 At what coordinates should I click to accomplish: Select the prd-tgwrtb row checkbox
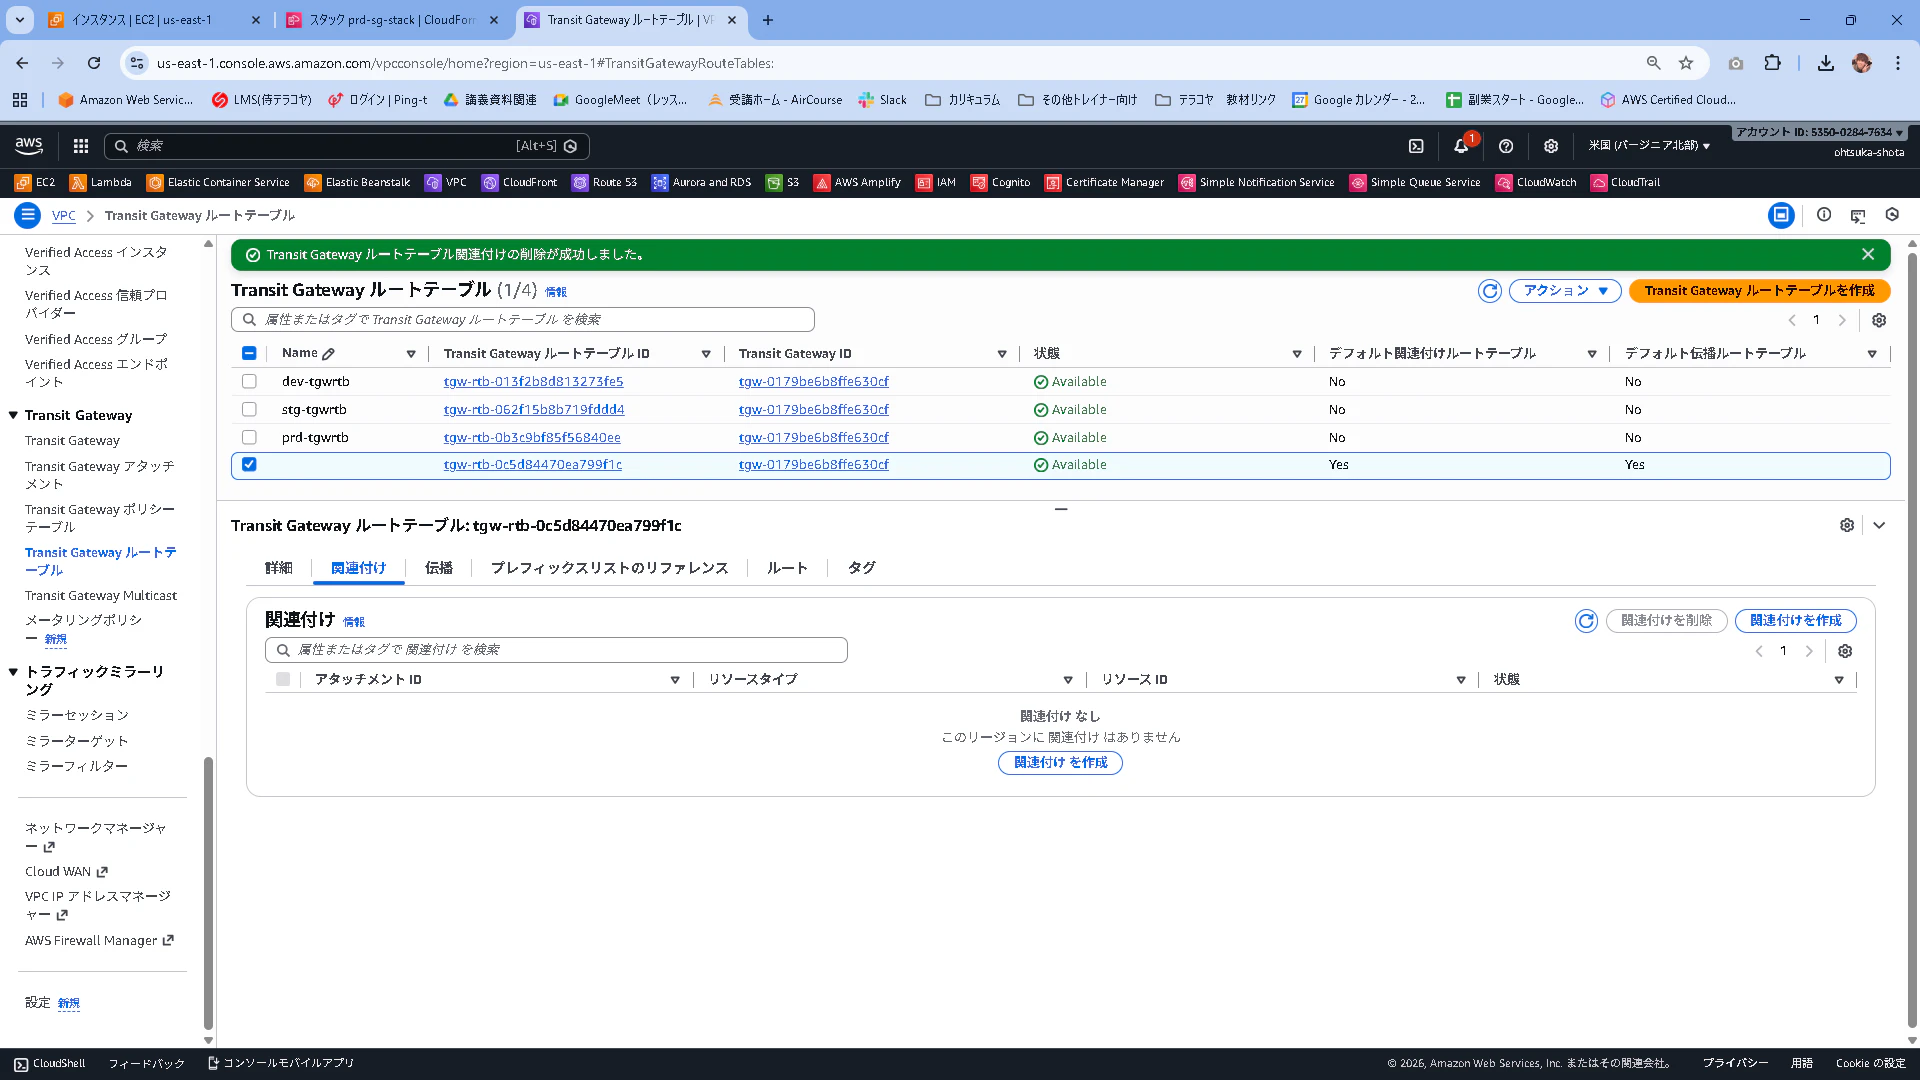click(249, 438)
